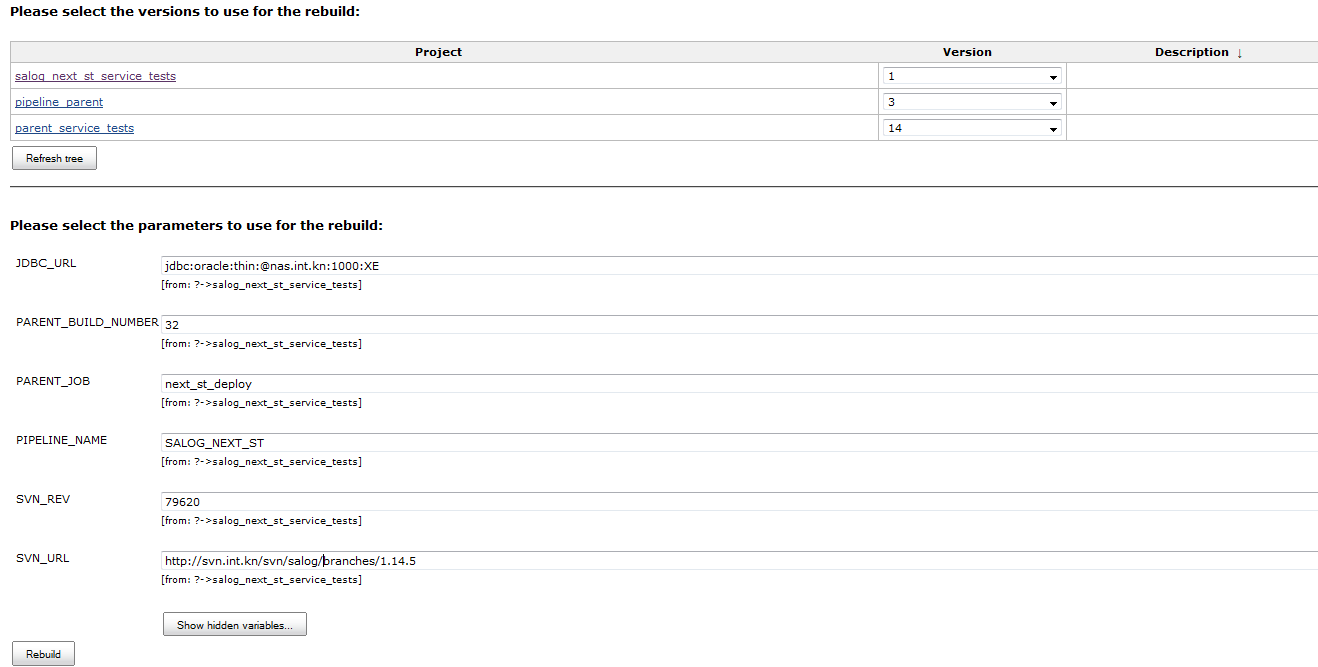Open the pipeline_parent project link
This screenshot has height=667, width=1318.
pos(59,102)
